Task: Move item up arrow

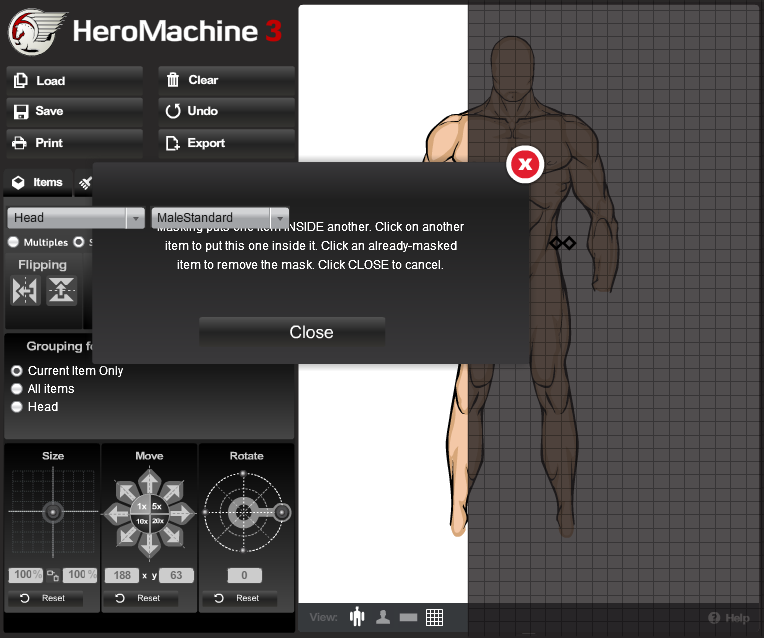Action: [150, 481]
